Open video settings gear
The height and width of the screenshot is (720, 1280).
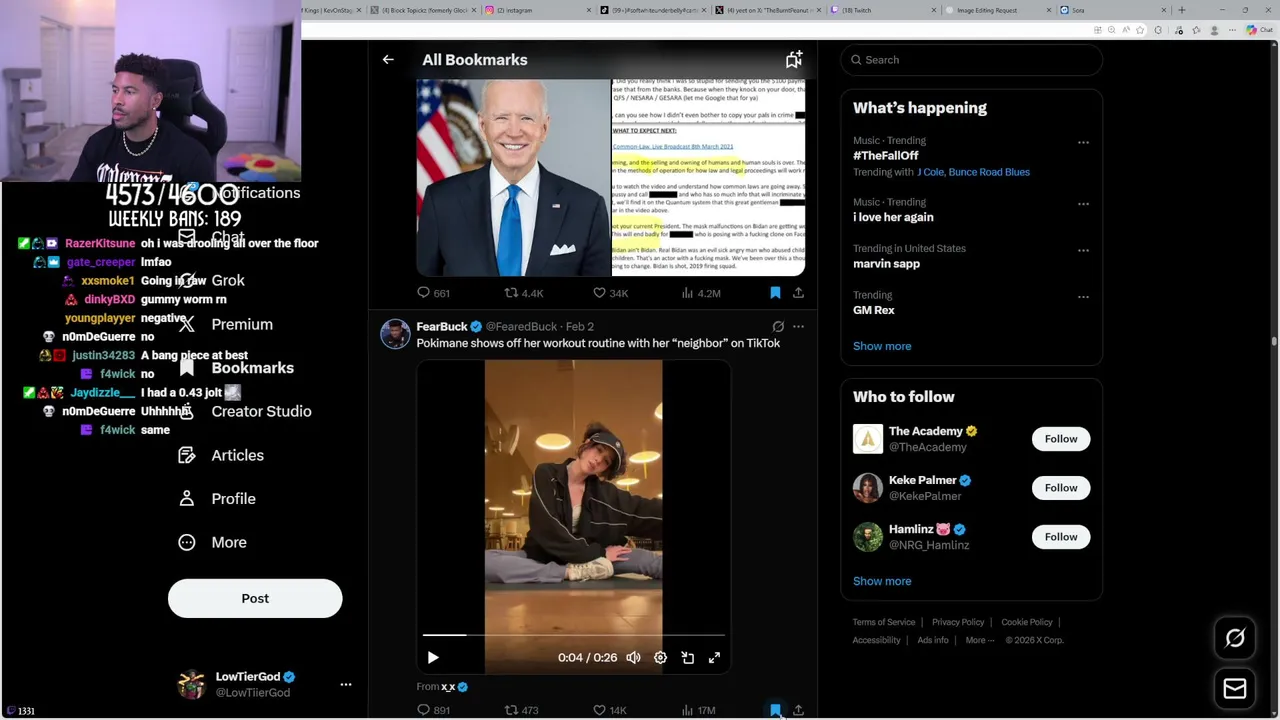click(660, 657)
